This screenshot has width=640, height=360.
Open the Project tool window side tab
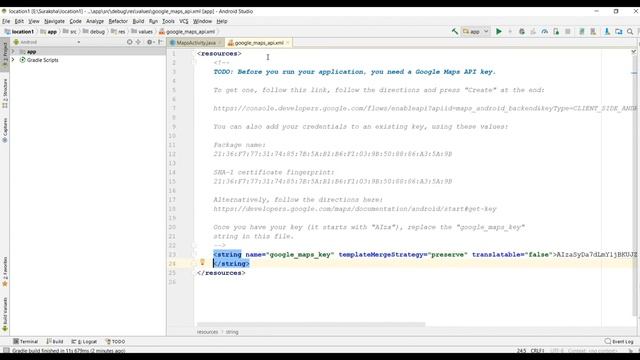click(x=5, y=55)
